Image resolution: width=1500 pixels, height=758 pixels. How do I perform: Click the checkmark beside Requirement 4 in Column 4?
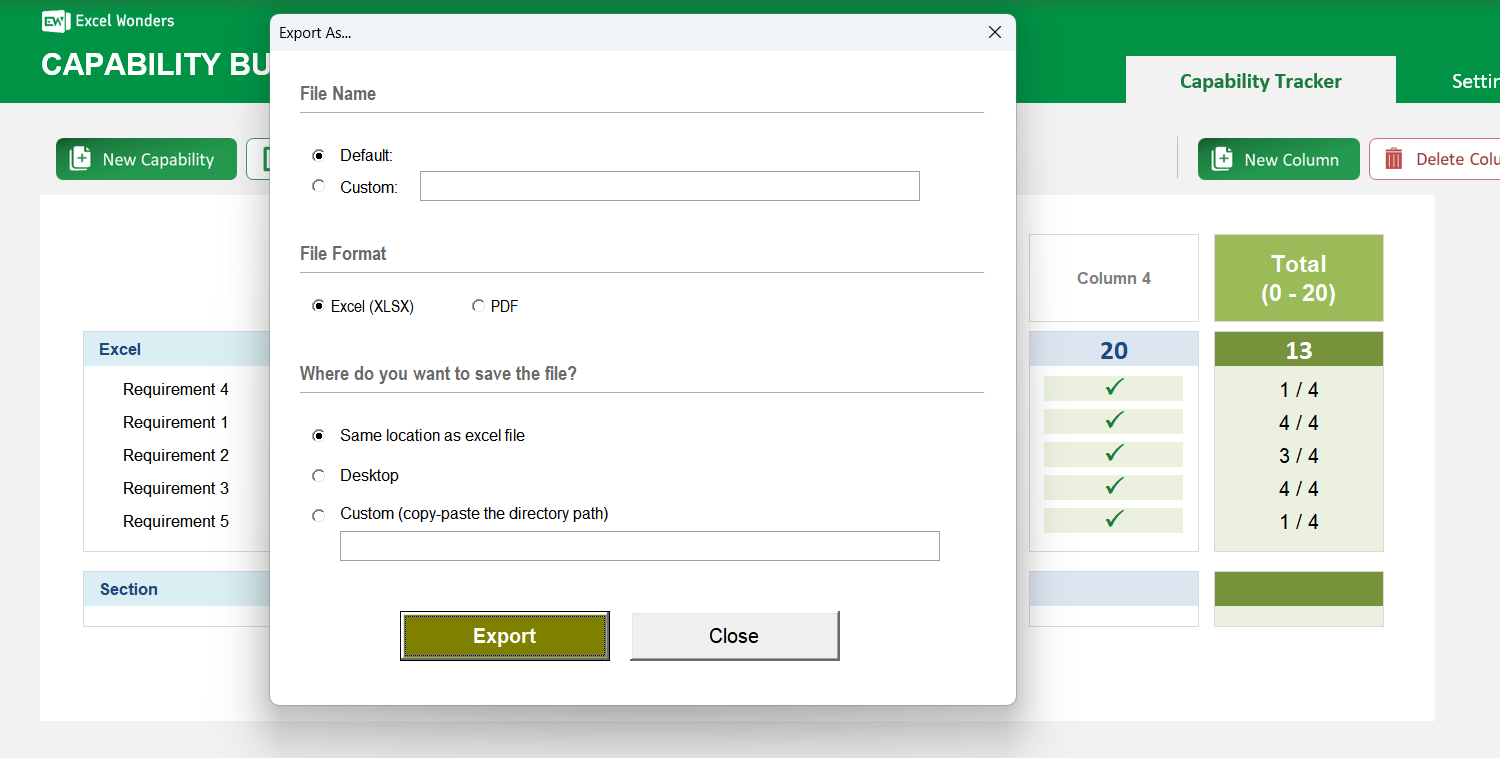click(x=1113, y=388)
